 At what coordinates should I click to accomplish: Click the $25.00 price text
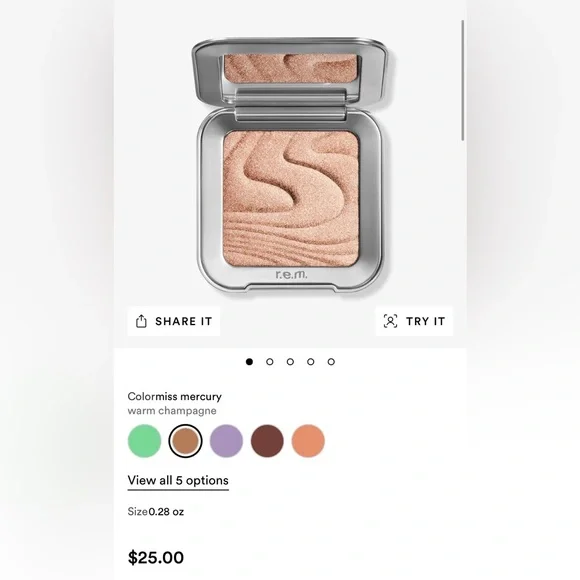point(156,558)
